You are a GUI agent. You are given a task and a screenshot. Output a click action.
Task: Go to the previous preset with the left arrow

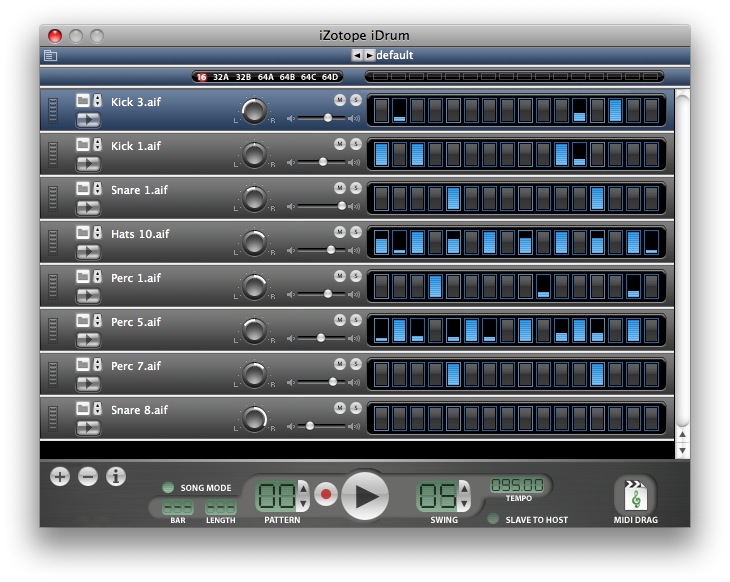click(357, 55)
